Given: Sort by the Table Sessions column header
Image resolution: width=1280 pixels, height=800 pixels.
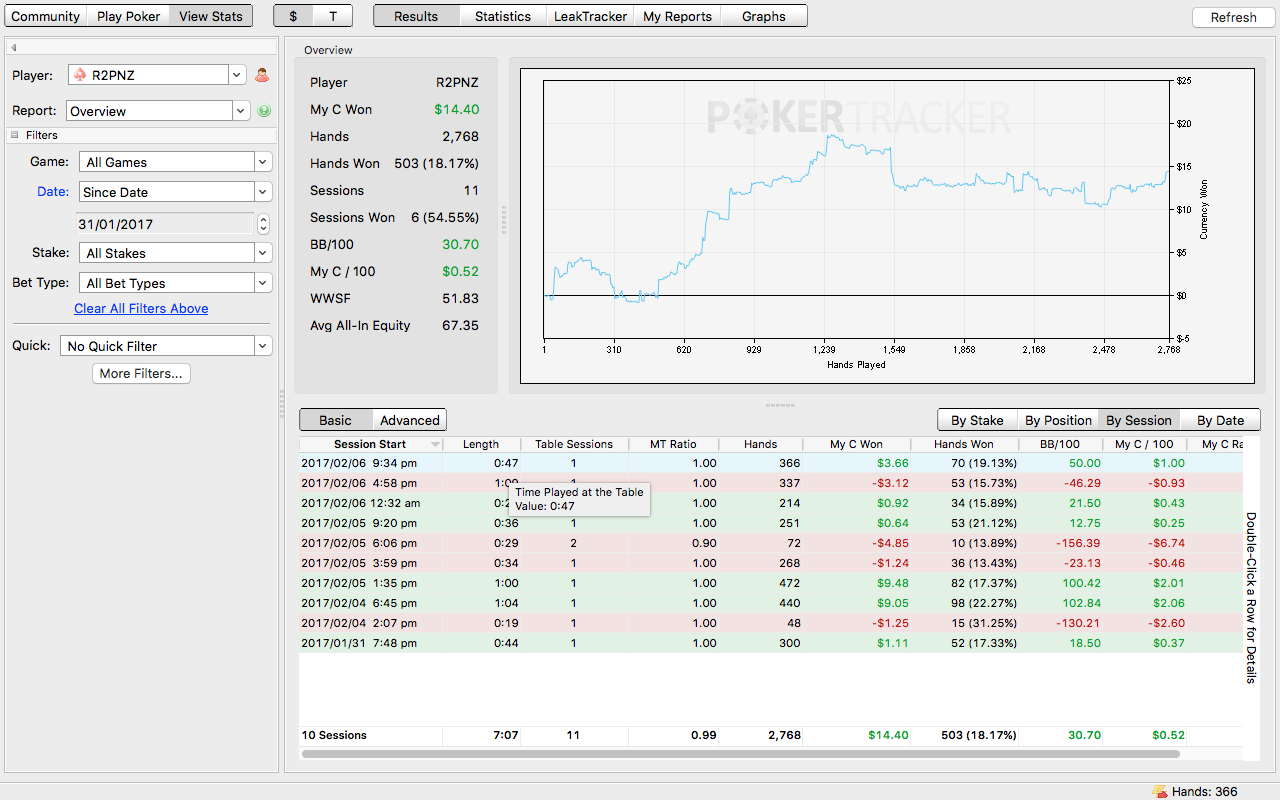Looking at the screenshot, I should 574,444.
